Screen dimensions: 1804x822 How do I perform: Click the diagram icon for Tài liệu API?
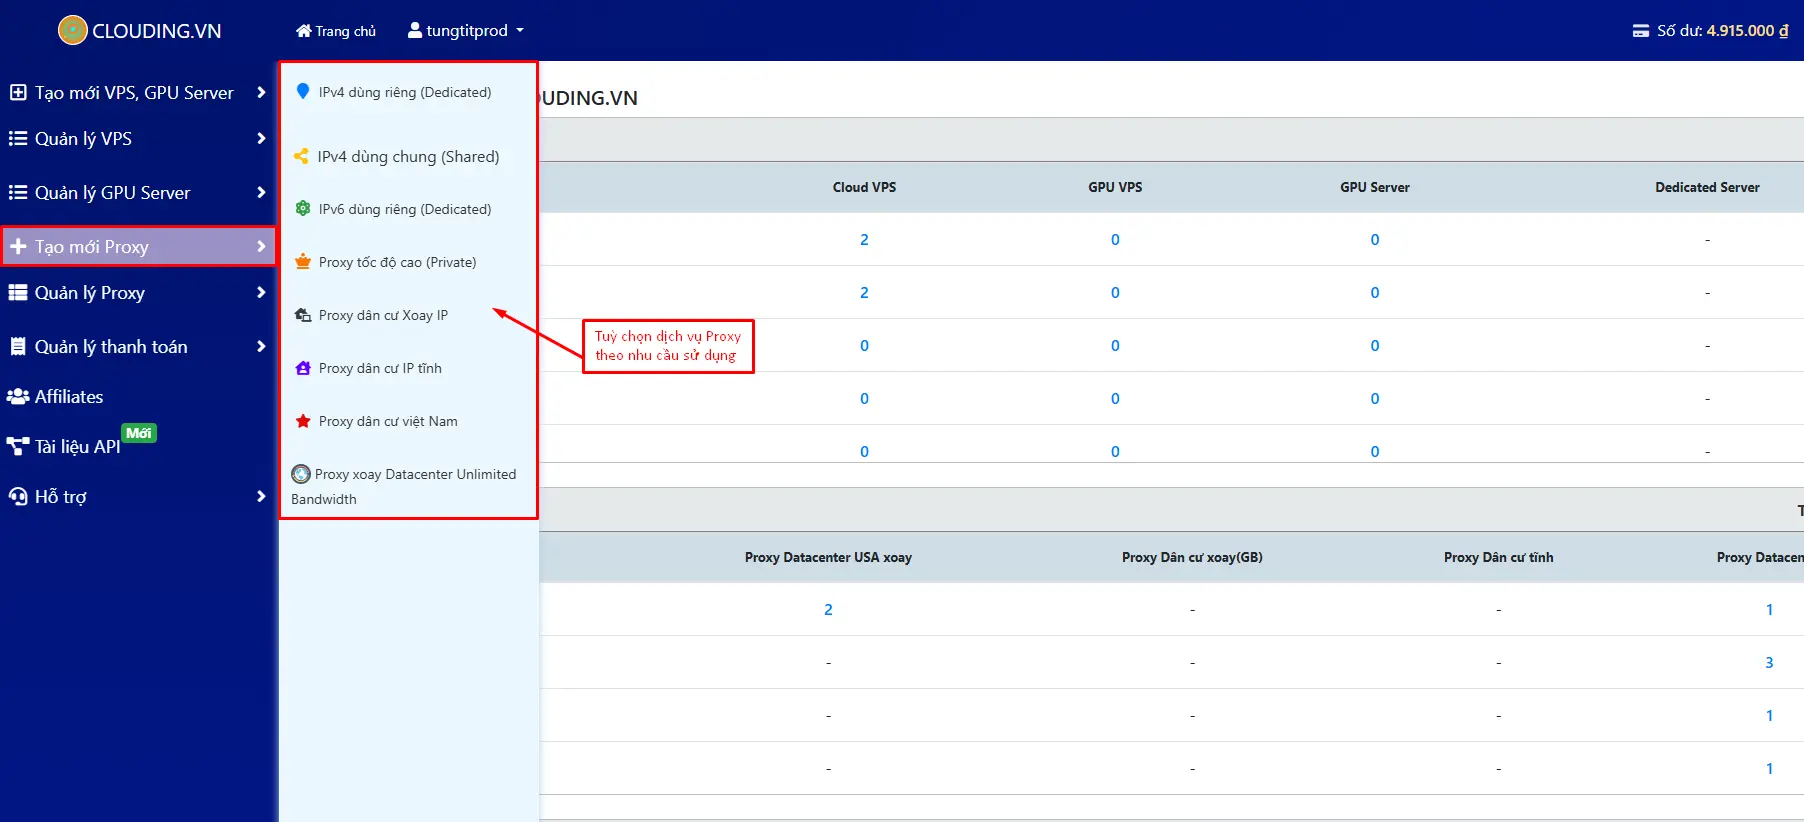click(18, 446)
